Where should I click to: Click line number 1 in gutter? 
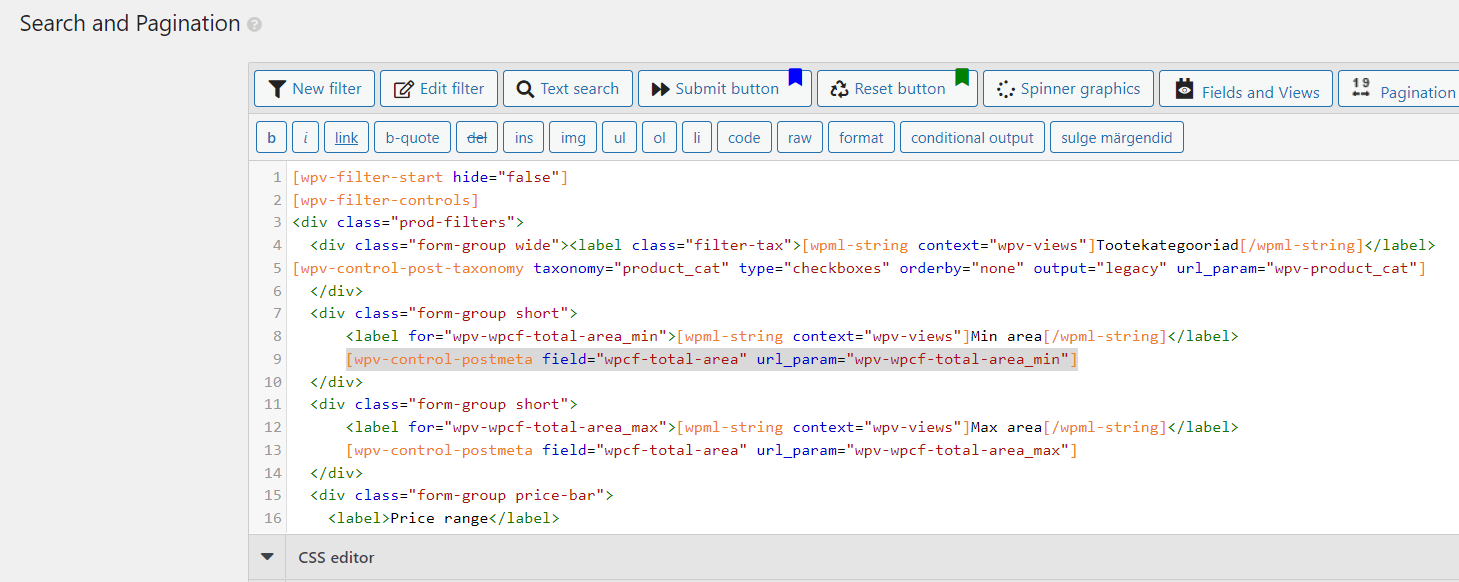(x=277, y=177)
